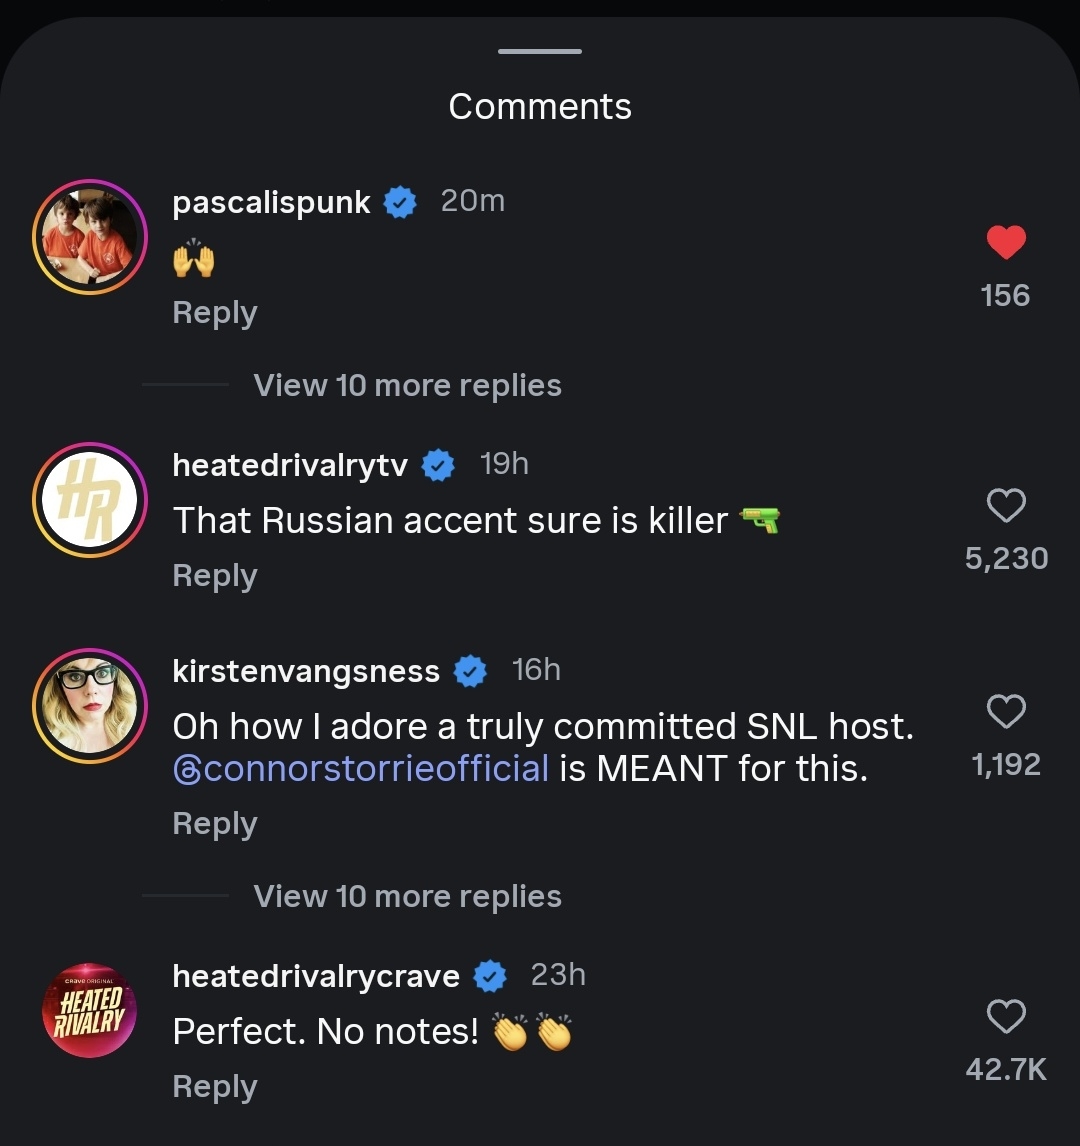The image size is (1080, 1146).
Task: Like the heatedrivalrycrave Perfect No notes comment
Action: click(x=1006, y=1017)
